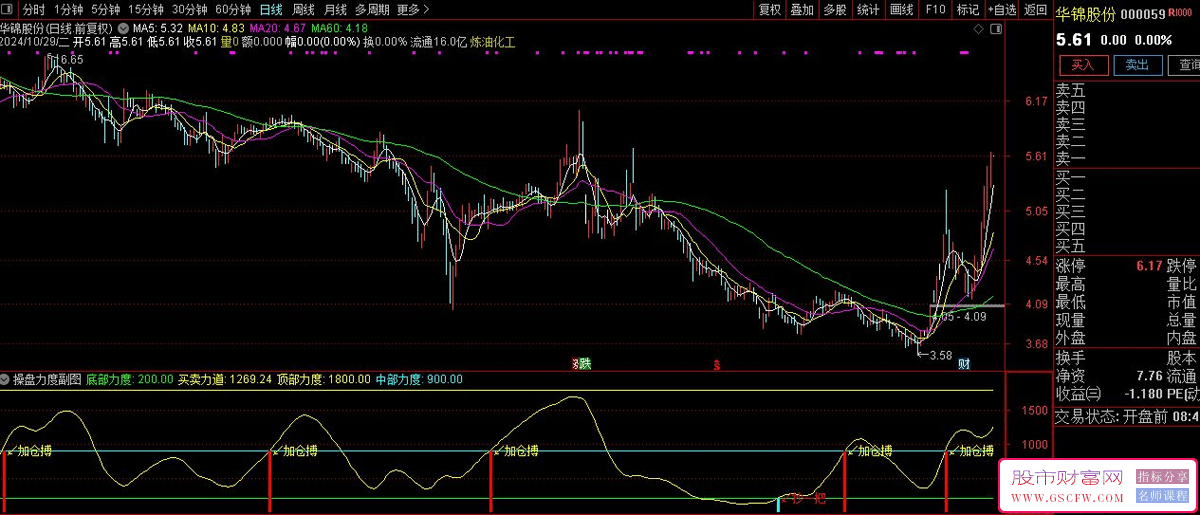Screen dimensions: 1200x515
Task: Switch to 15分钟 period
Action: [146, 9]
